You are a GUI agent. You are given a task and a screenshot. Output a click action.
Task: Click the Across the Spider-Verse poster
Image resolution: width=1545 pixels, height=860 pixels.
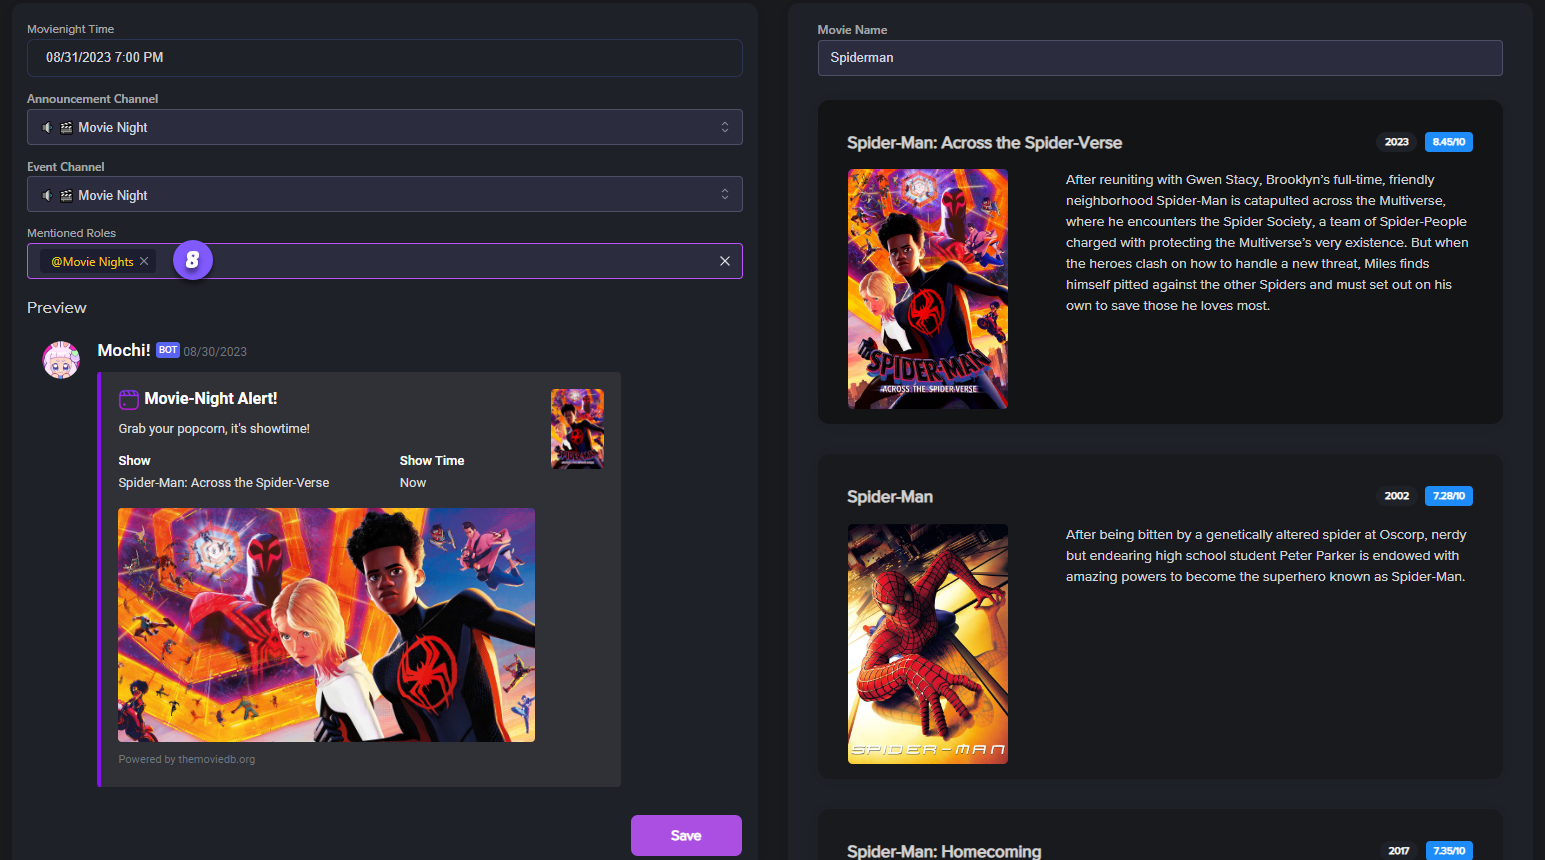coord(927,289)
